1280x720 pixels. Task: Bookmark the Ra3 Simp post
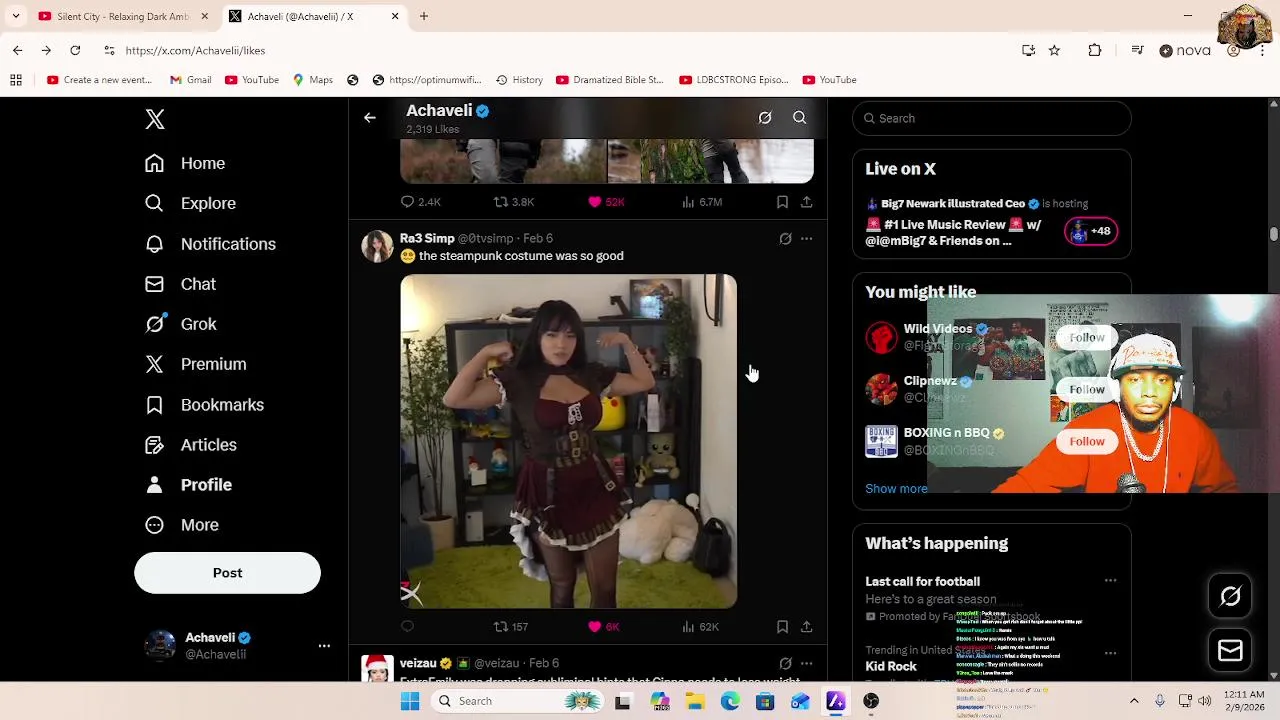coord(782,627)
